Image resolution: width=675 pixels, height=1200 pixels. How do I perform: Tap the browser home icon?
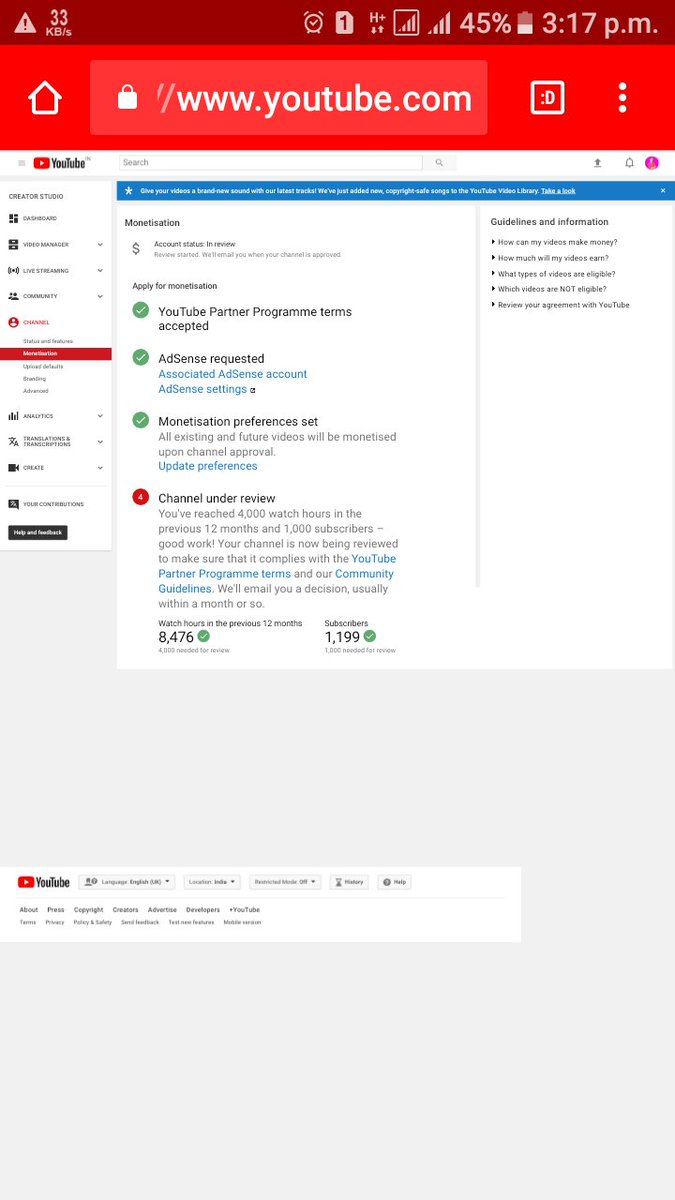(45, 98)
